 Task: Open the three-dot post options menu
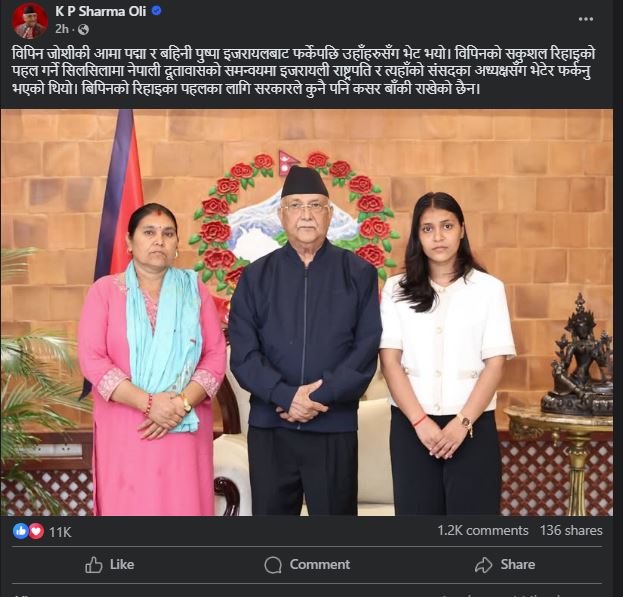tap(585, 19)
